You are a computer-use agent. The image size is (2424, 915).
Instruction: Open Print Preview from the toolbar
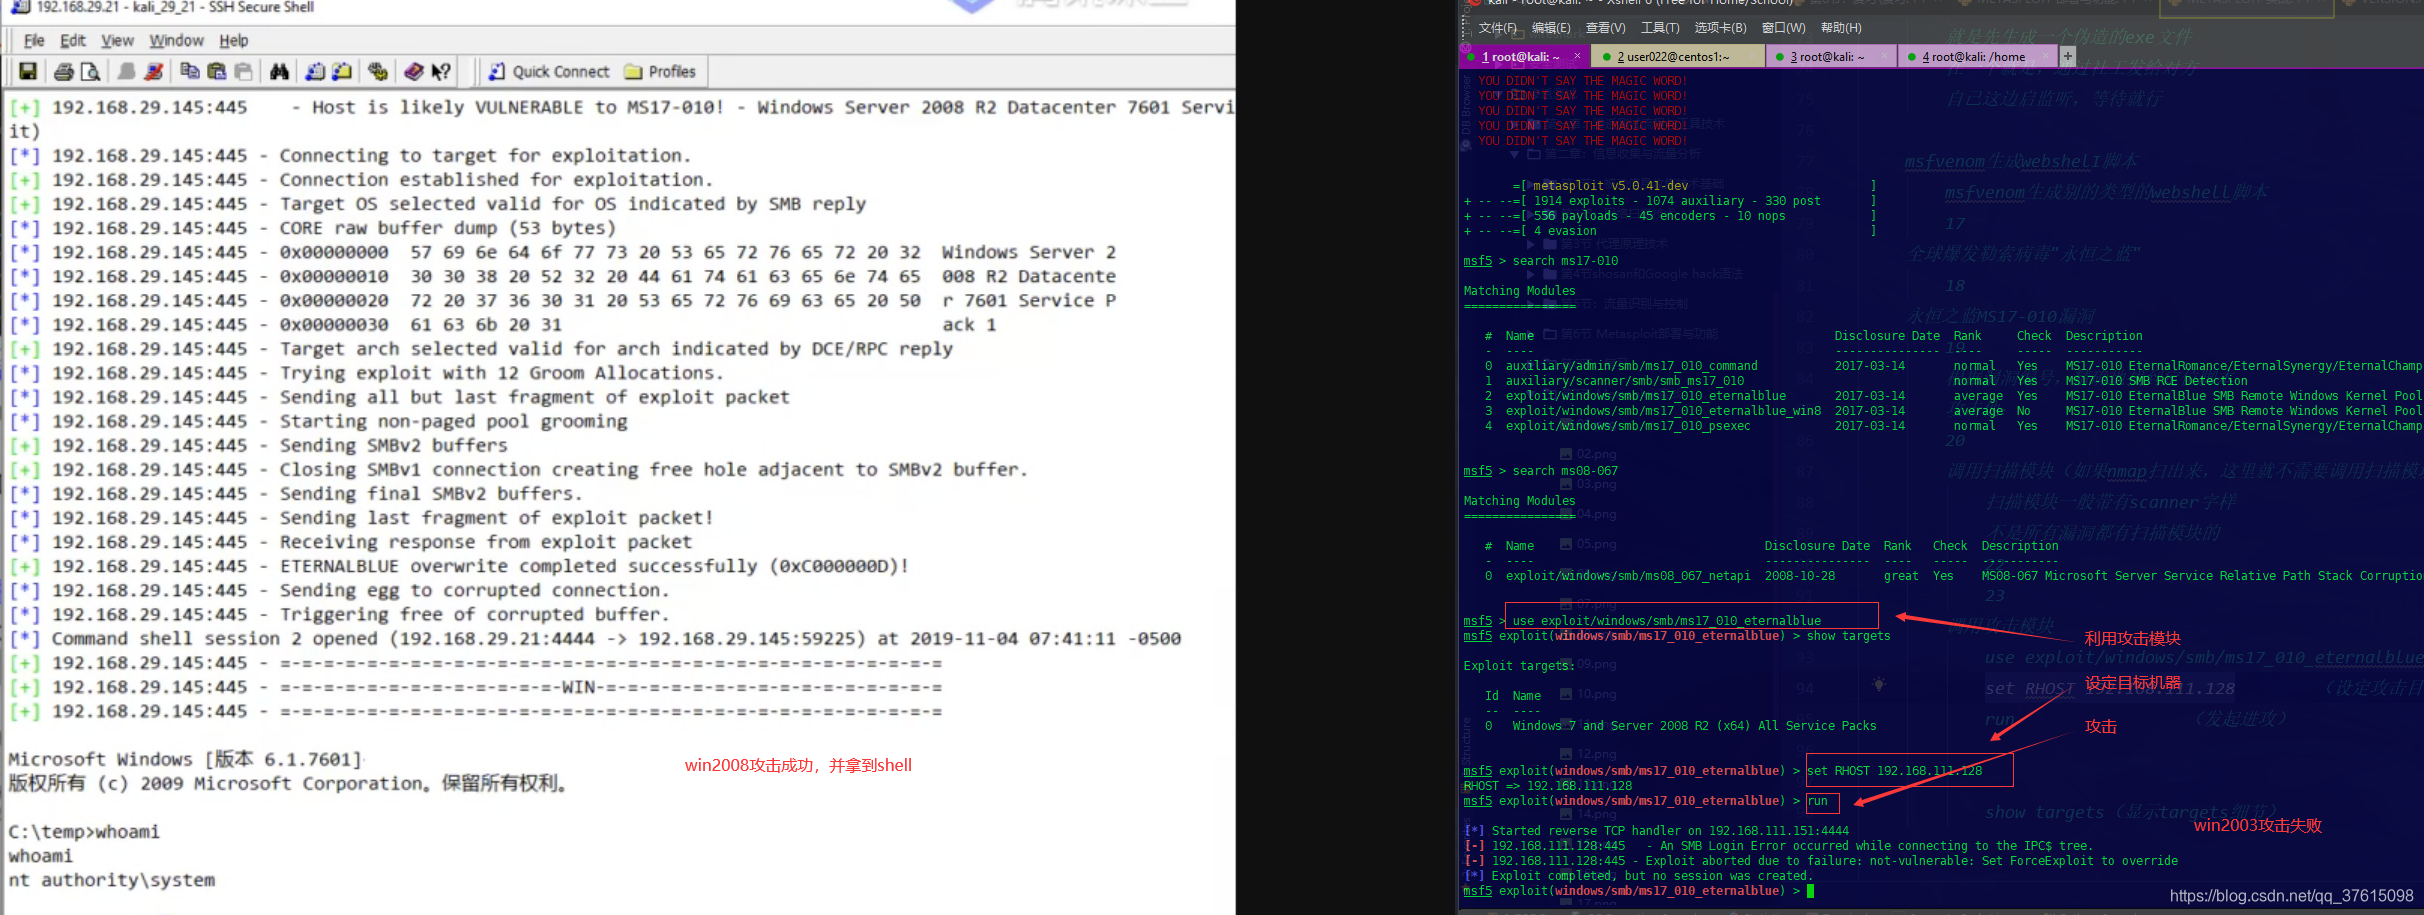90,71
